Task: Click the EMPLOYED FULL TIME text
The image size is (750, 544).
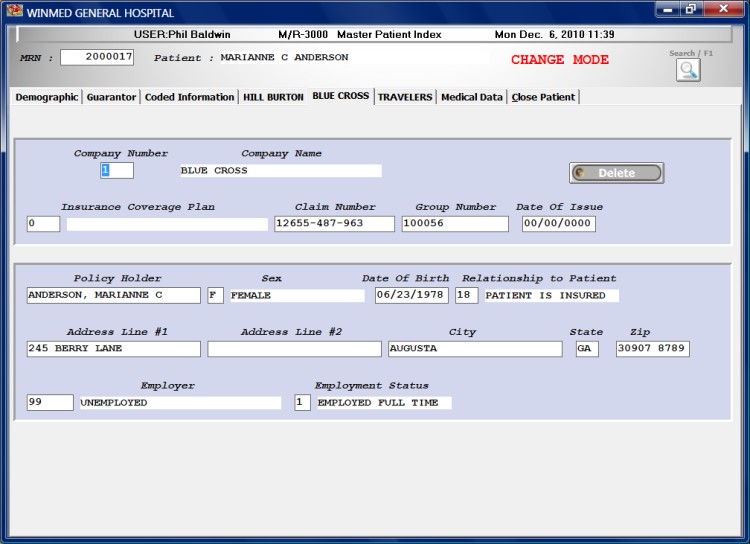Action: (x=378, y=403)
